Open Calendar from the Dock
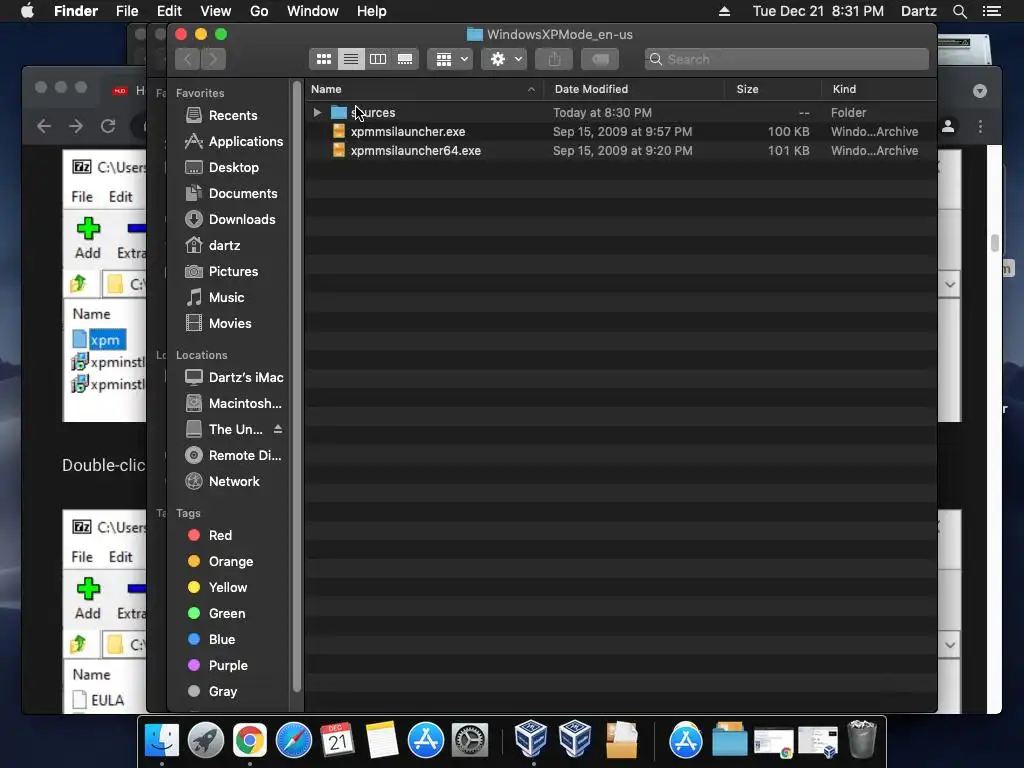The height and width of the screenshot is (768, 1024). tap(337, 741)
